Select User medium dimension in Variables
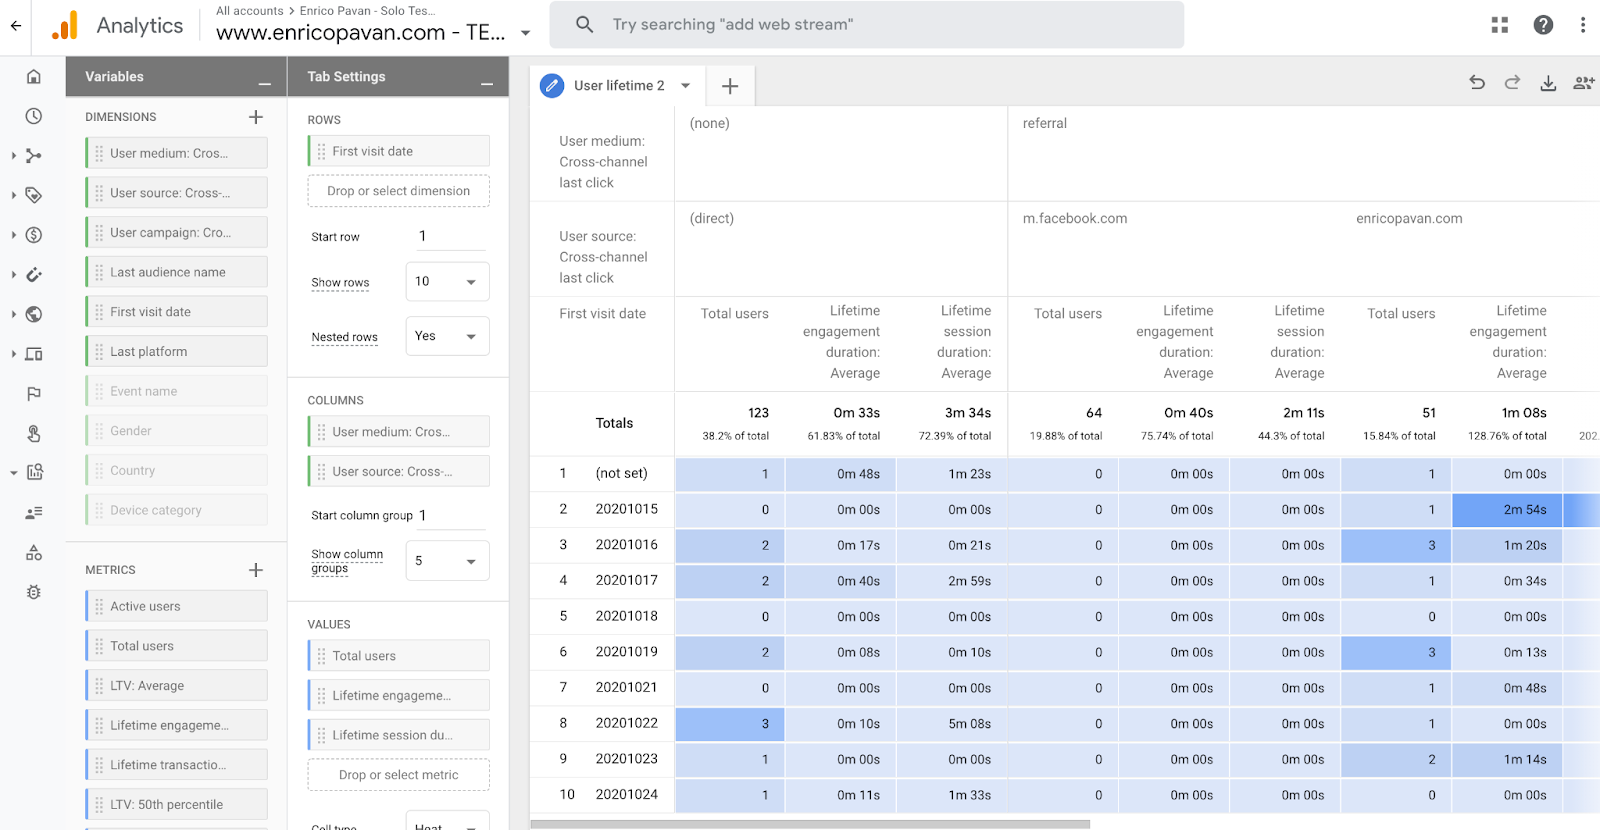The width and height of the screenshot is (1600, 830). click(177, 153)
